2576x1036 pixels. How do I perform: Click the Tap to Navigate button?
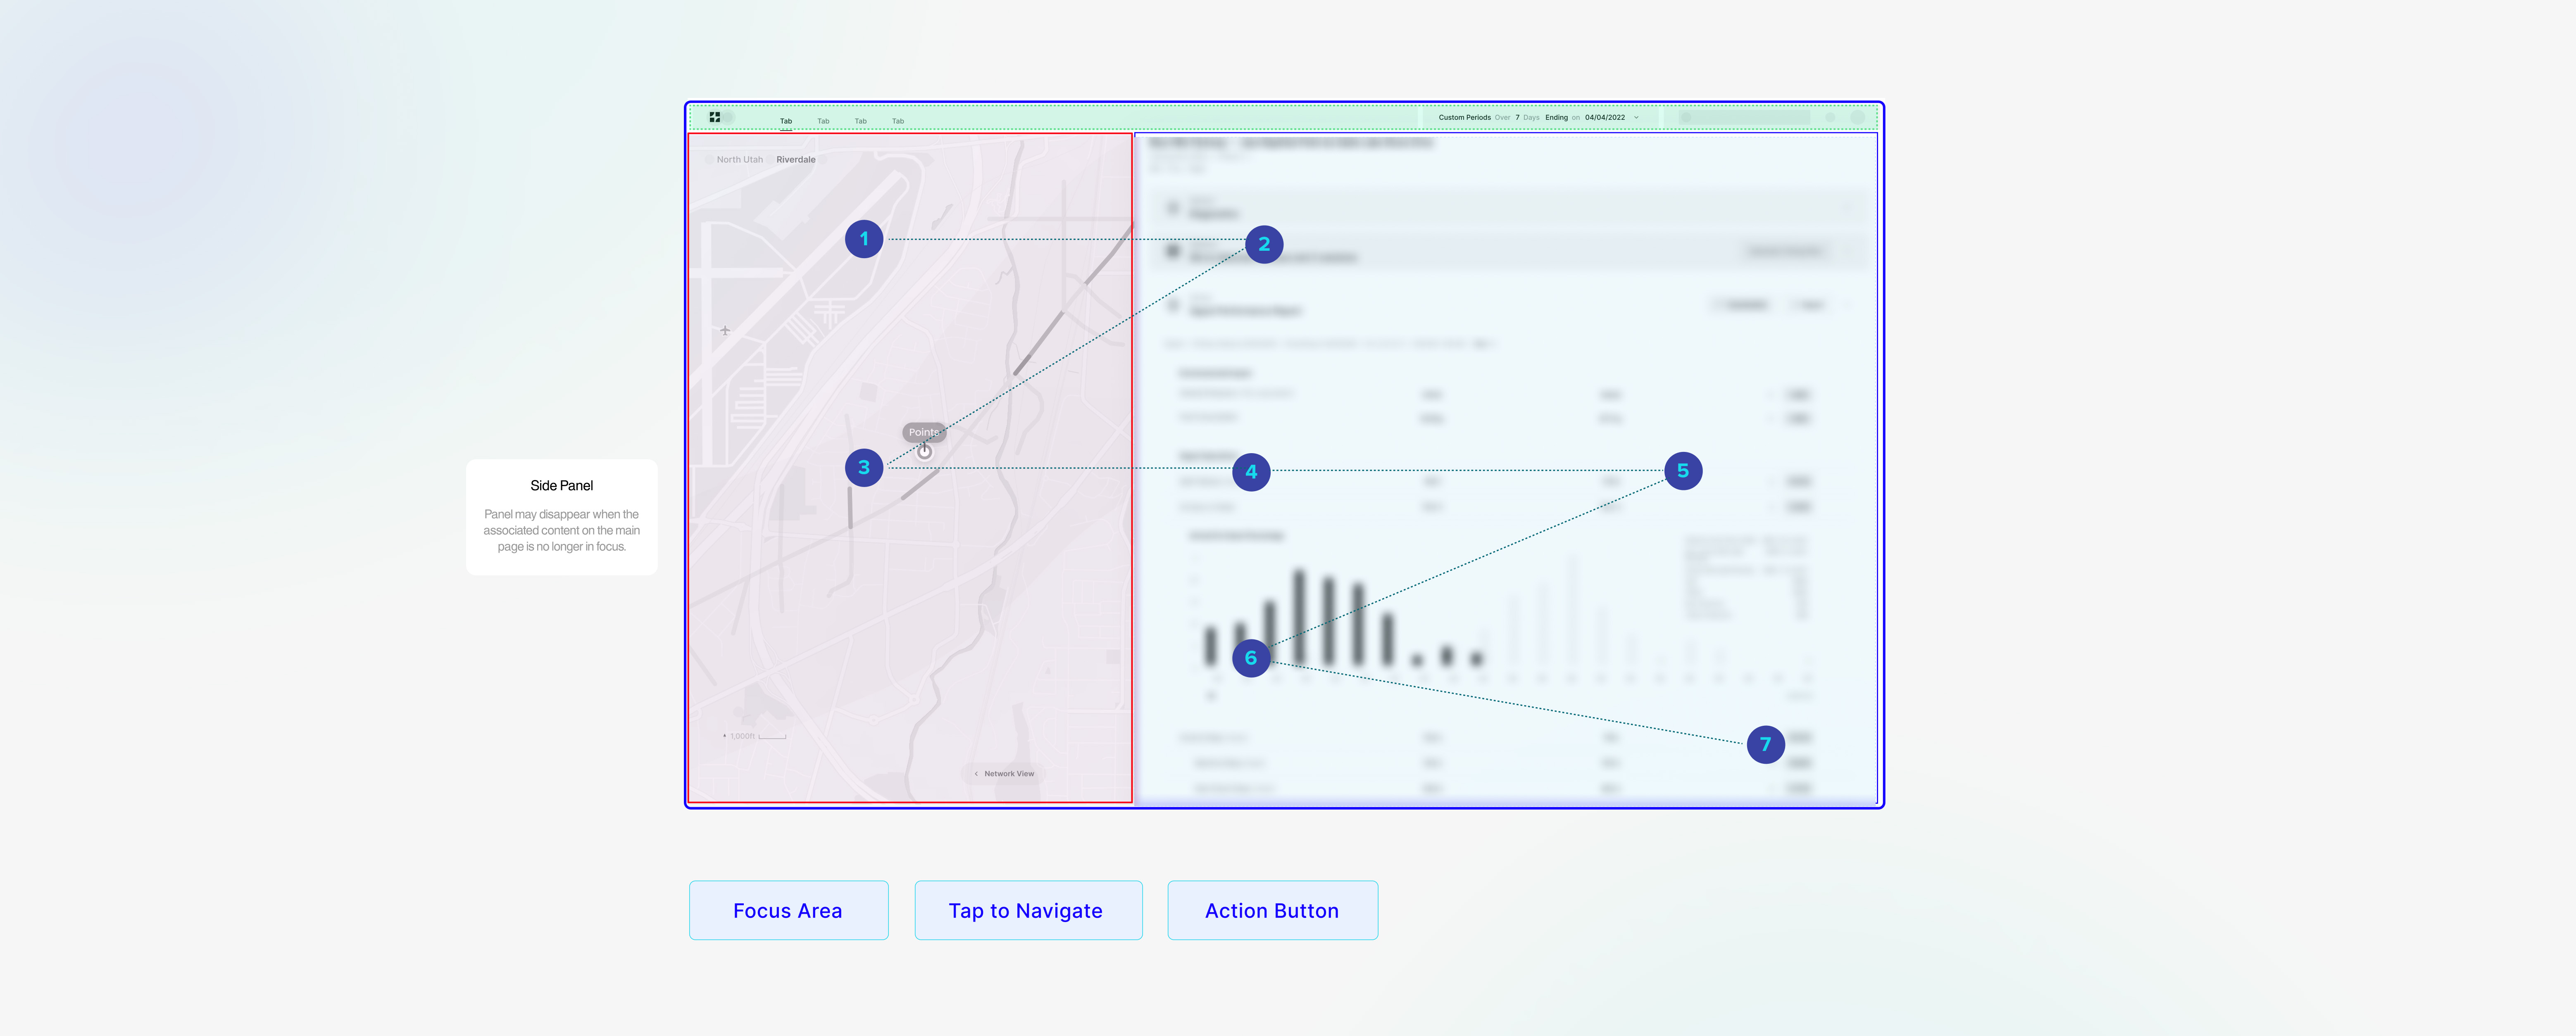pyautogui.click(x=1028, y=910)
